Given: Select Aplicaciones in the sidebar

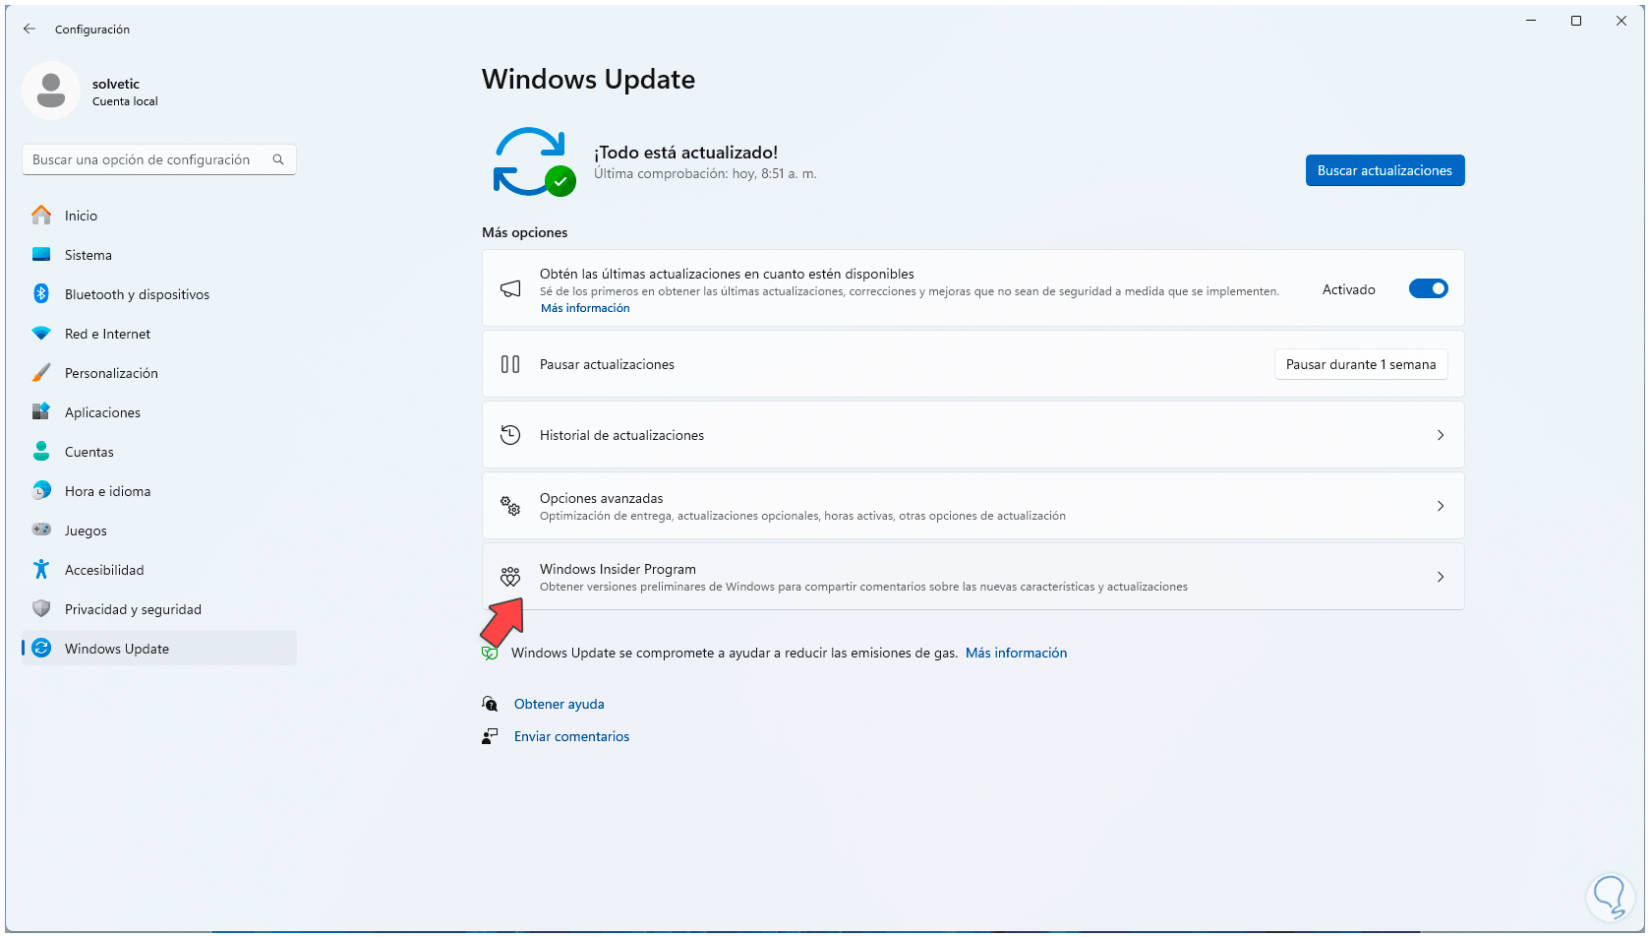Looking at the screenshot, I should (x=159, y=412).
